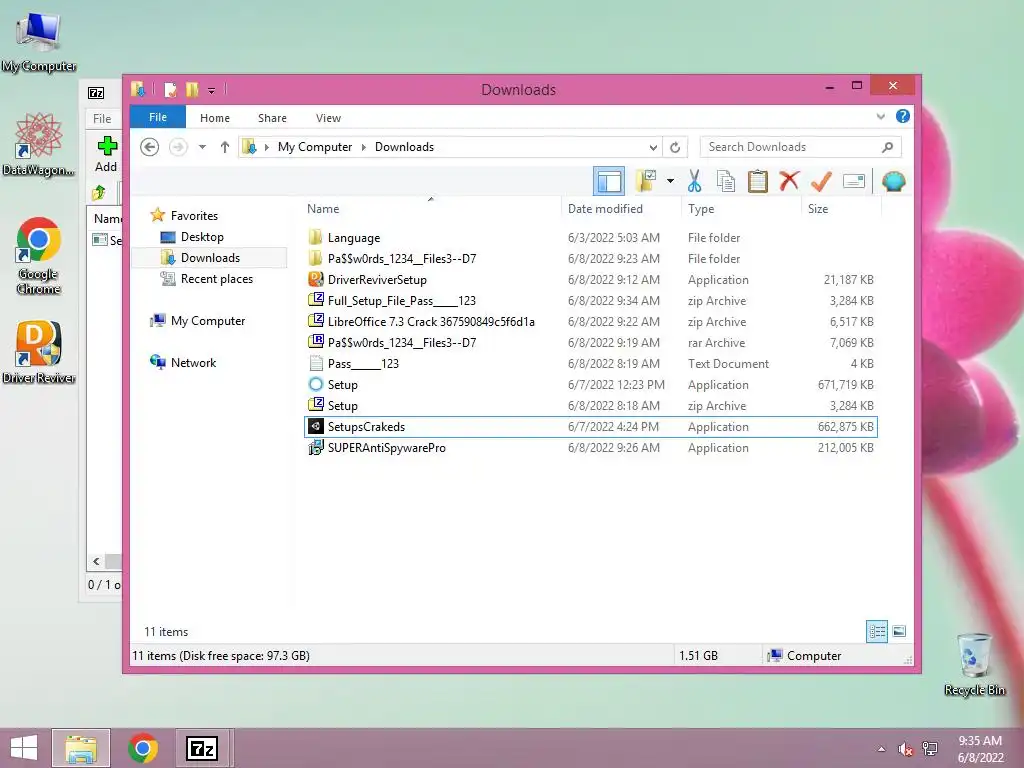1024x768 pixels.
Task: Select Downloads in the navigation pane
Action: [x=209, y=258]
